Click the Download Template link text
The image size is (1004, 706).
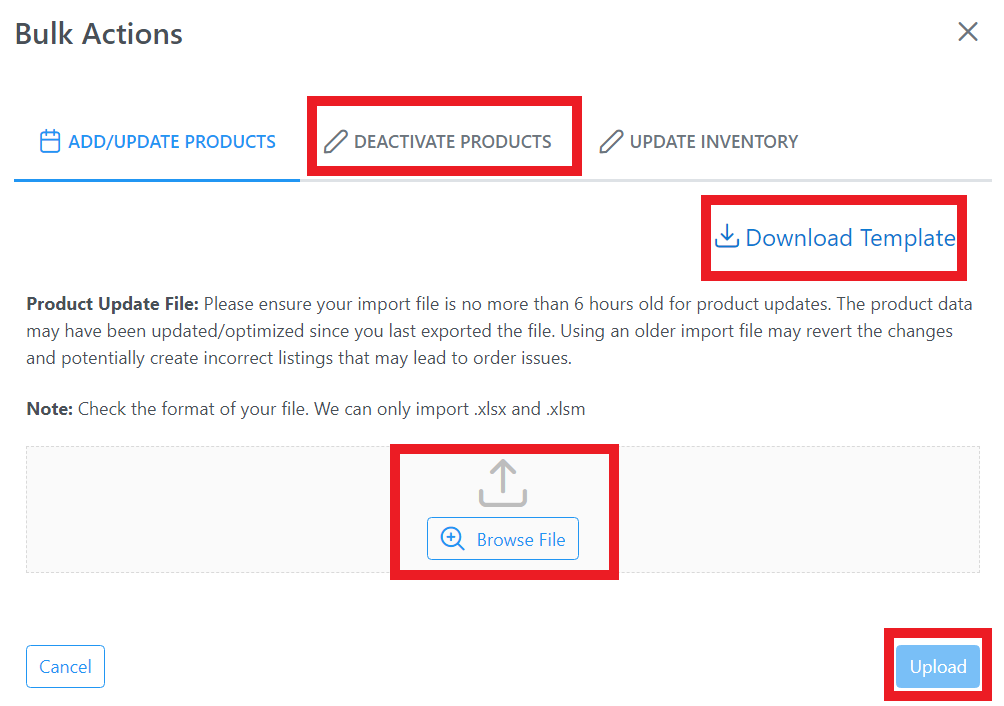(850, 237)
